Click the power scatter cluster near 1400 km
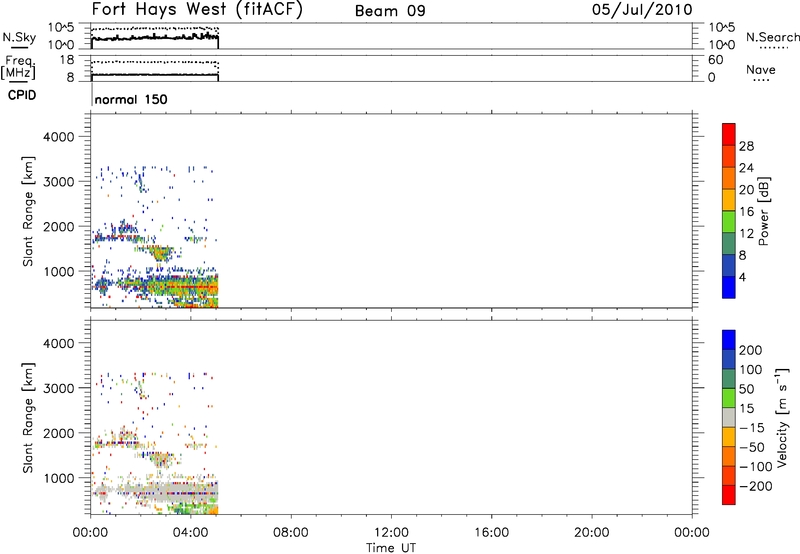800x554 pixels. coord(160,253)
